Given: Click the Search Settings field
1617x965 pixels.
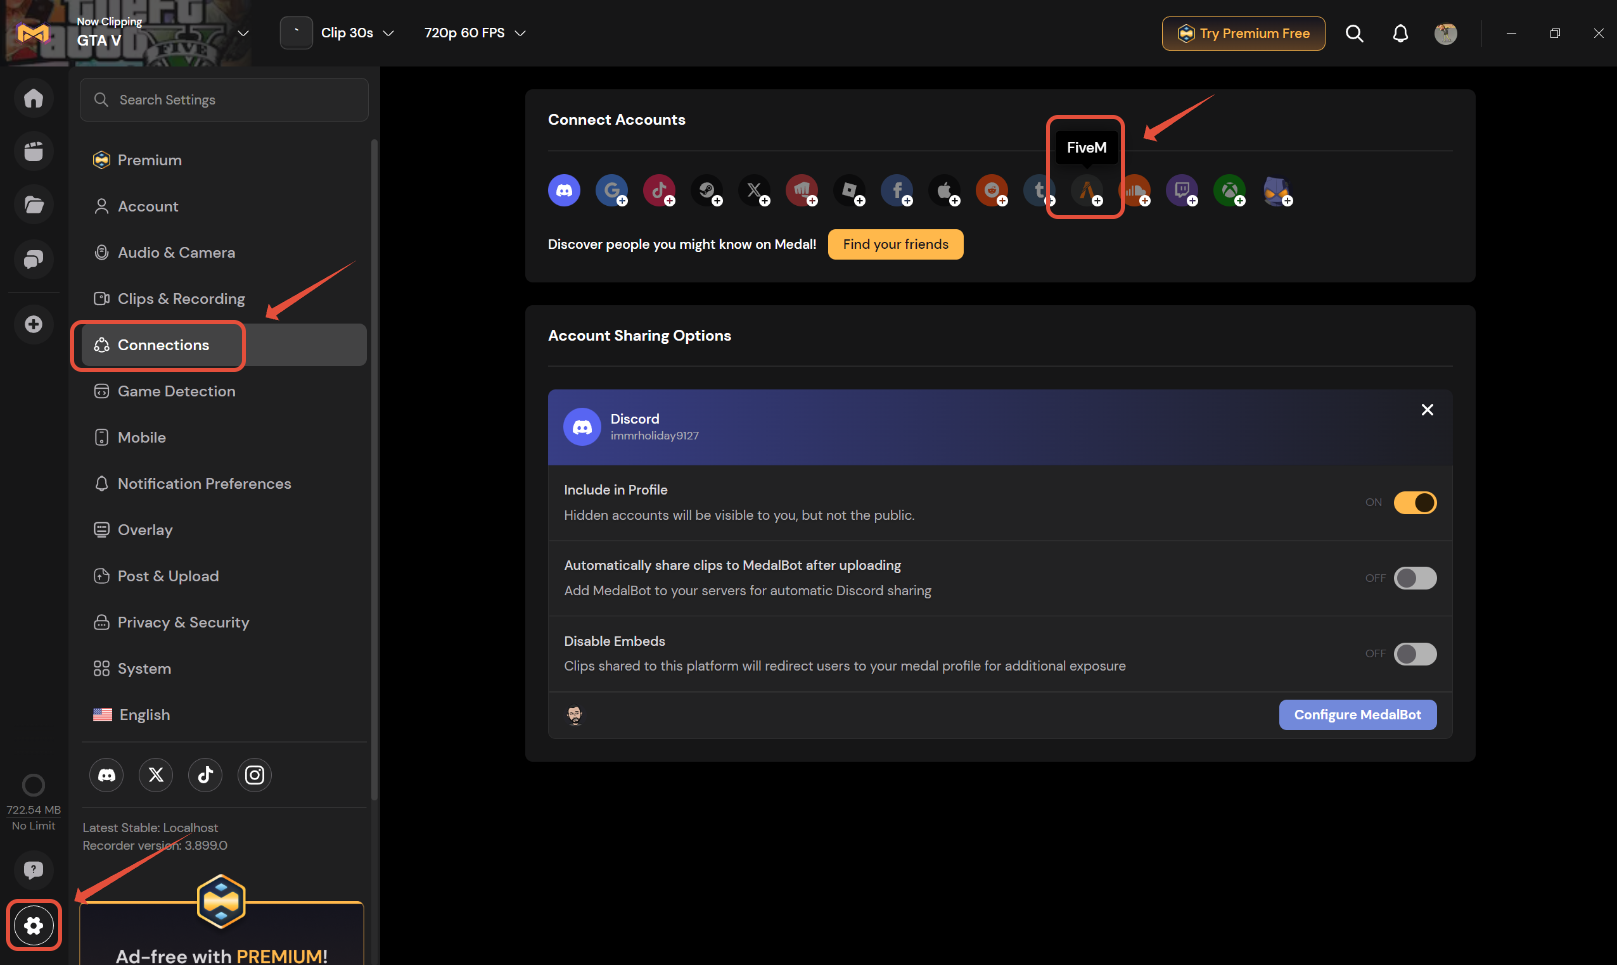Looking at the screenshot, I should click(224, 100).
